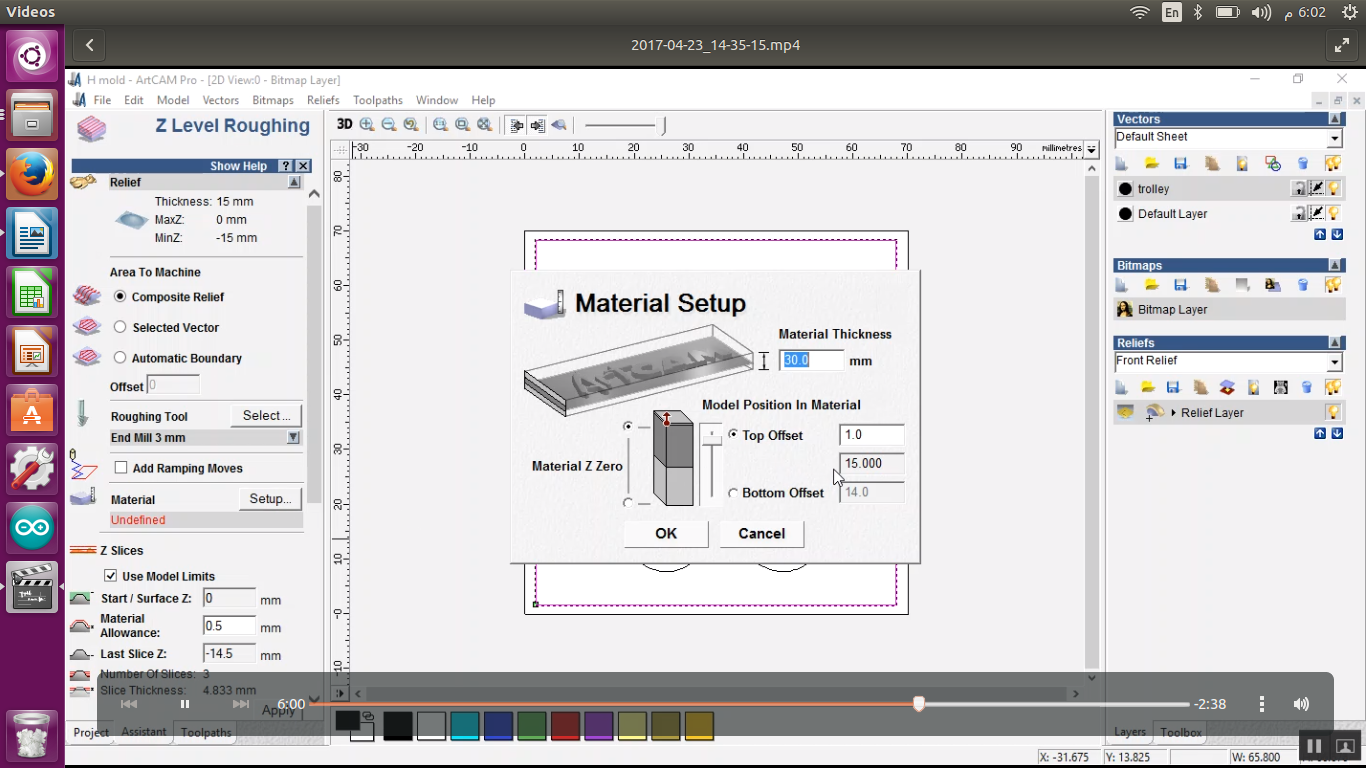Click the zoom out magnifier icon

point(389,125)
